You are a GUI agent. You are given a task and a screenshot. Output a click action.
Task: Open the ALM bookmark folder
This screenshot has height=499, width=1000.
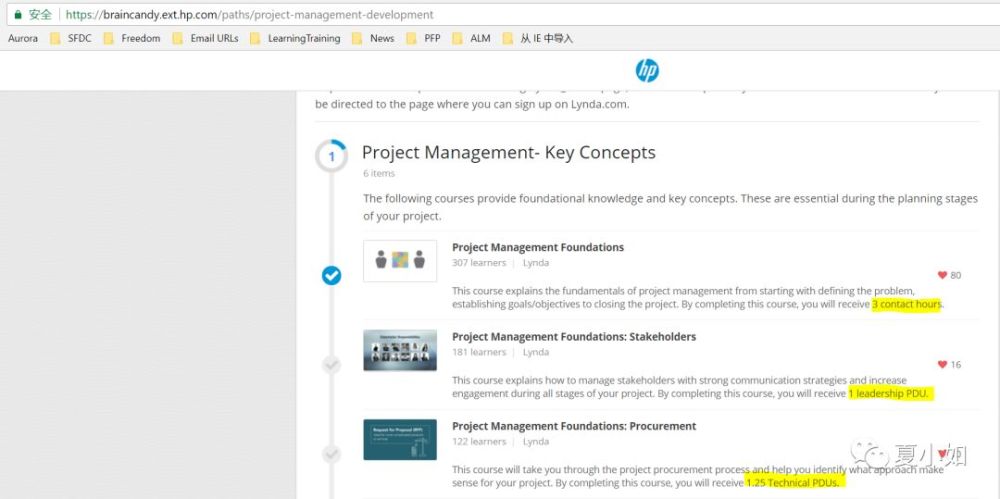pyautogui.click(x=471, y=38)
